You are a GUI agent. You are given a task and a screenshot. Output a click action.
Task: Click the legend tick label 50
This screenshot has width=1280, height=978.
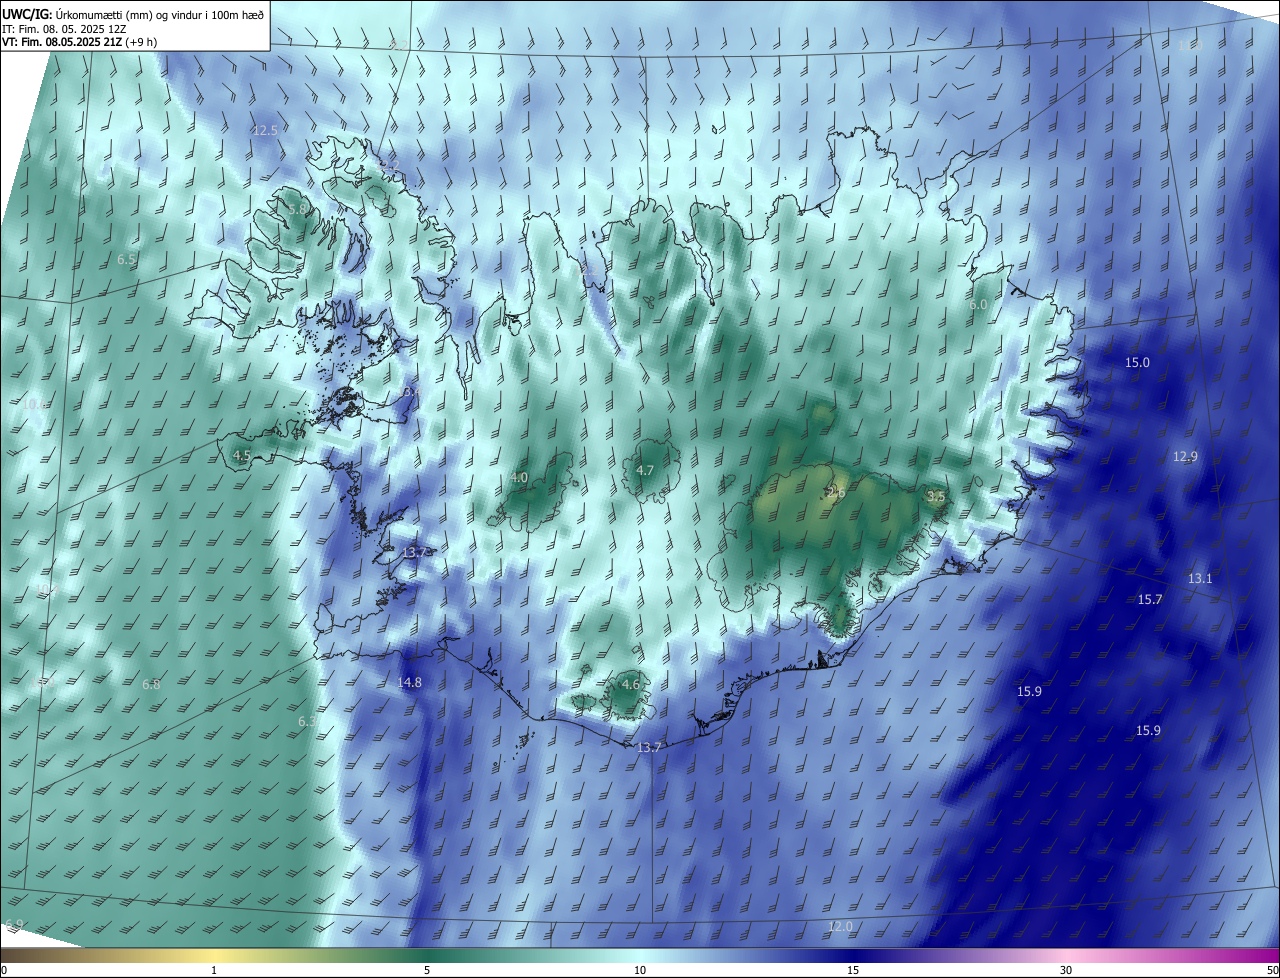pyautogui.click(x=1272, y=970)
